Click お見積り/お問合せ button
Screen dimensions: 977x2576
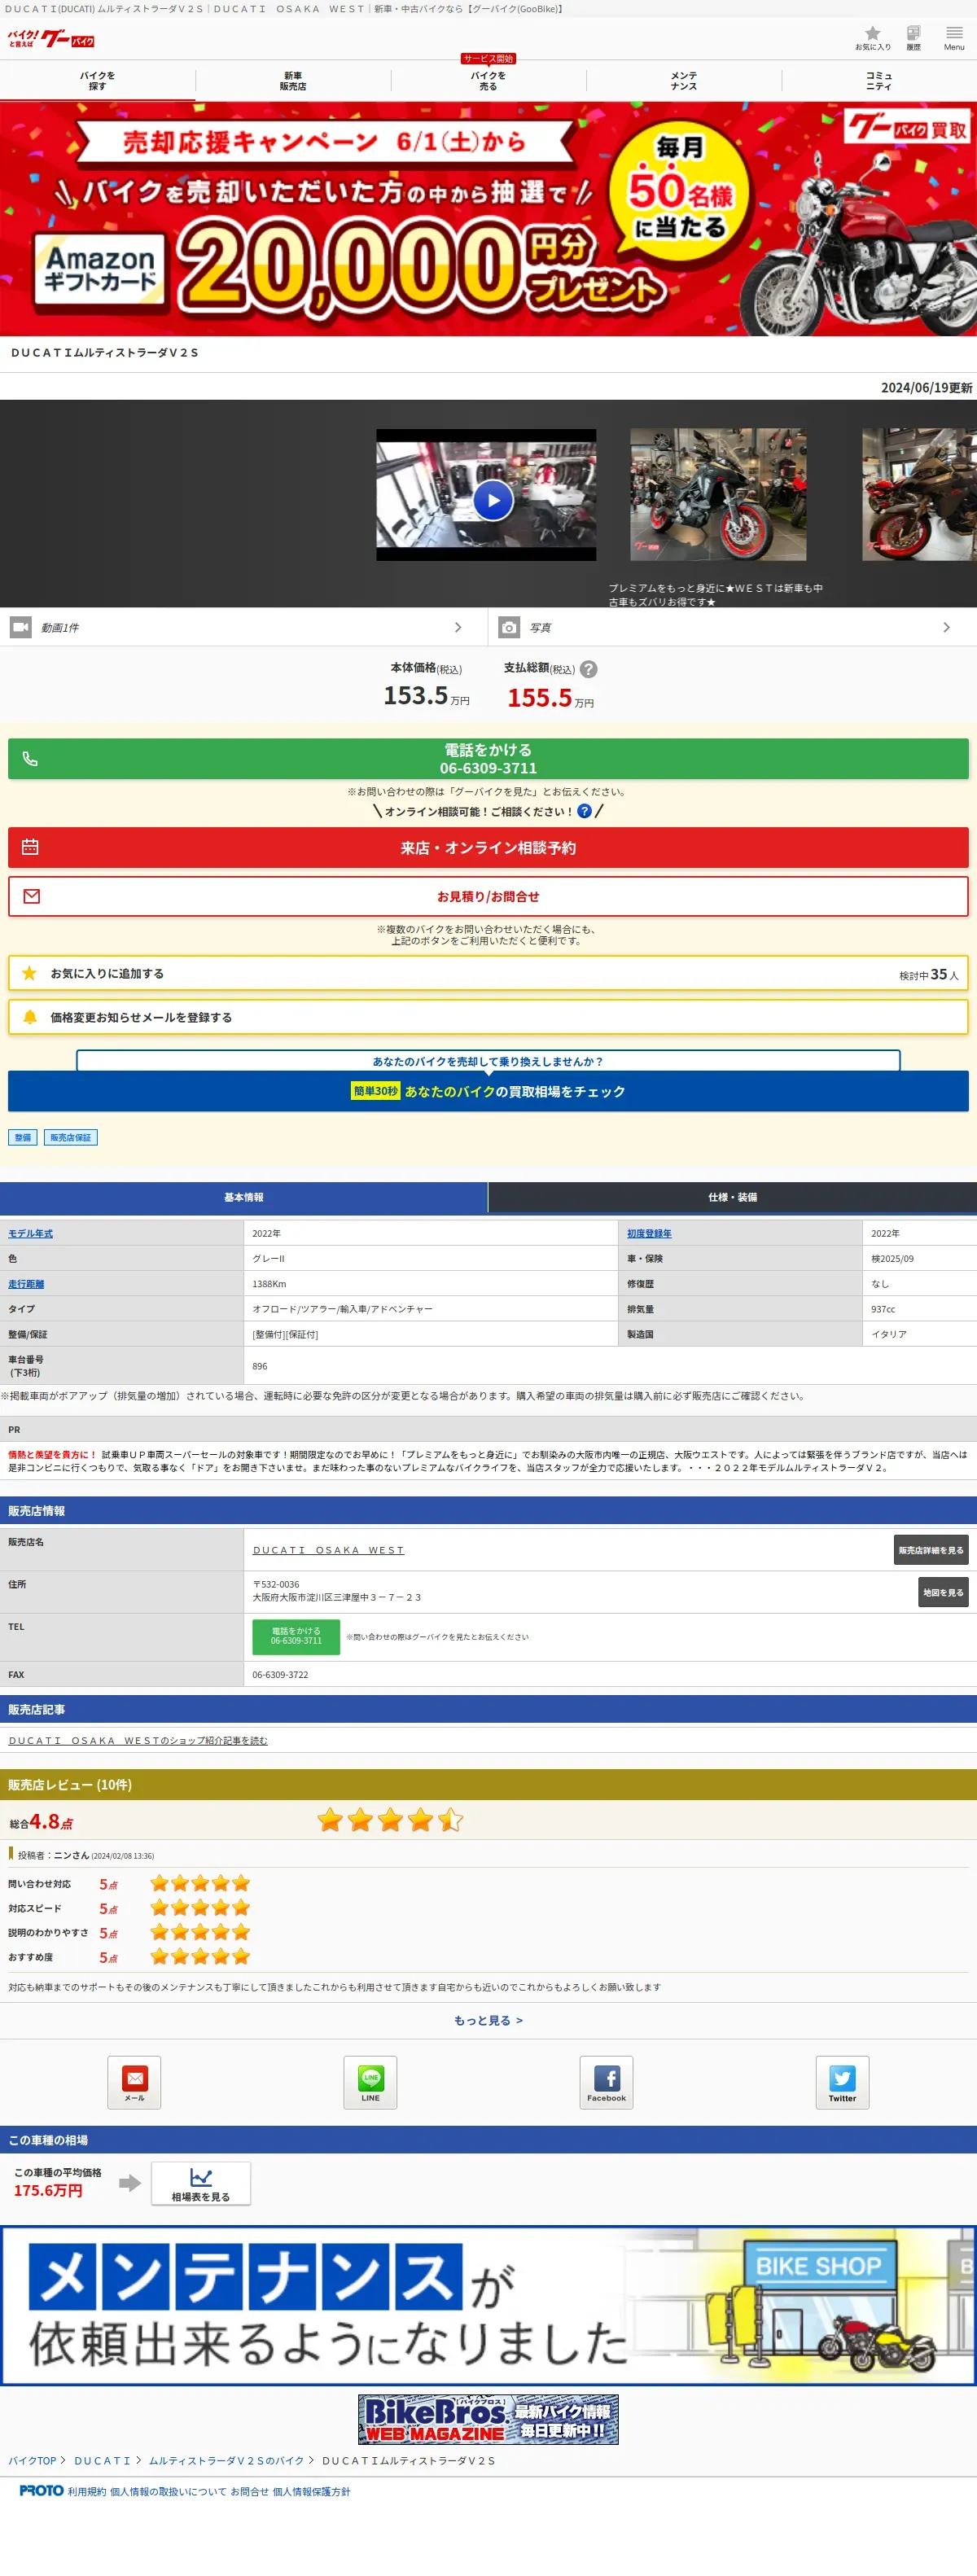(488, 896)
